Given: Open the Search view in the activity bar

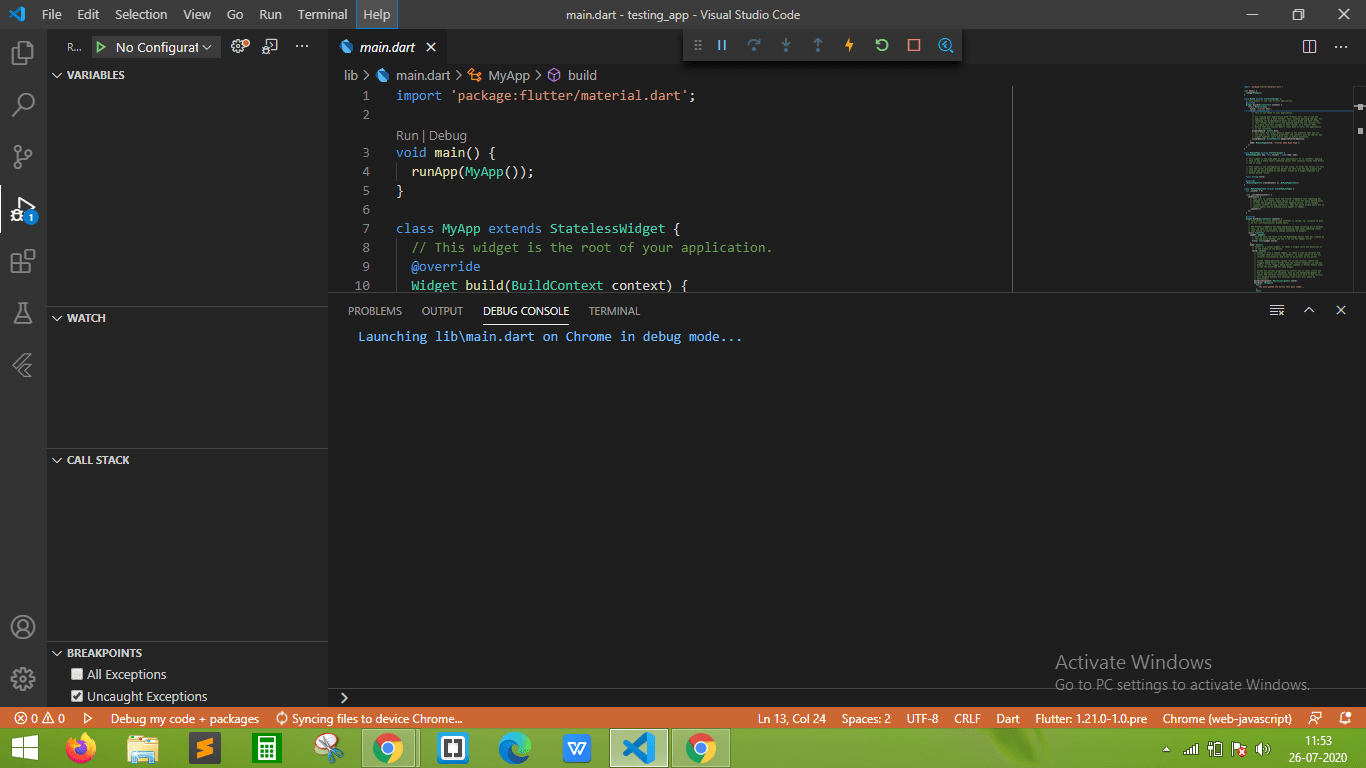Looking at the screenshot, I should pyautogui.click(x=23, y=105).
